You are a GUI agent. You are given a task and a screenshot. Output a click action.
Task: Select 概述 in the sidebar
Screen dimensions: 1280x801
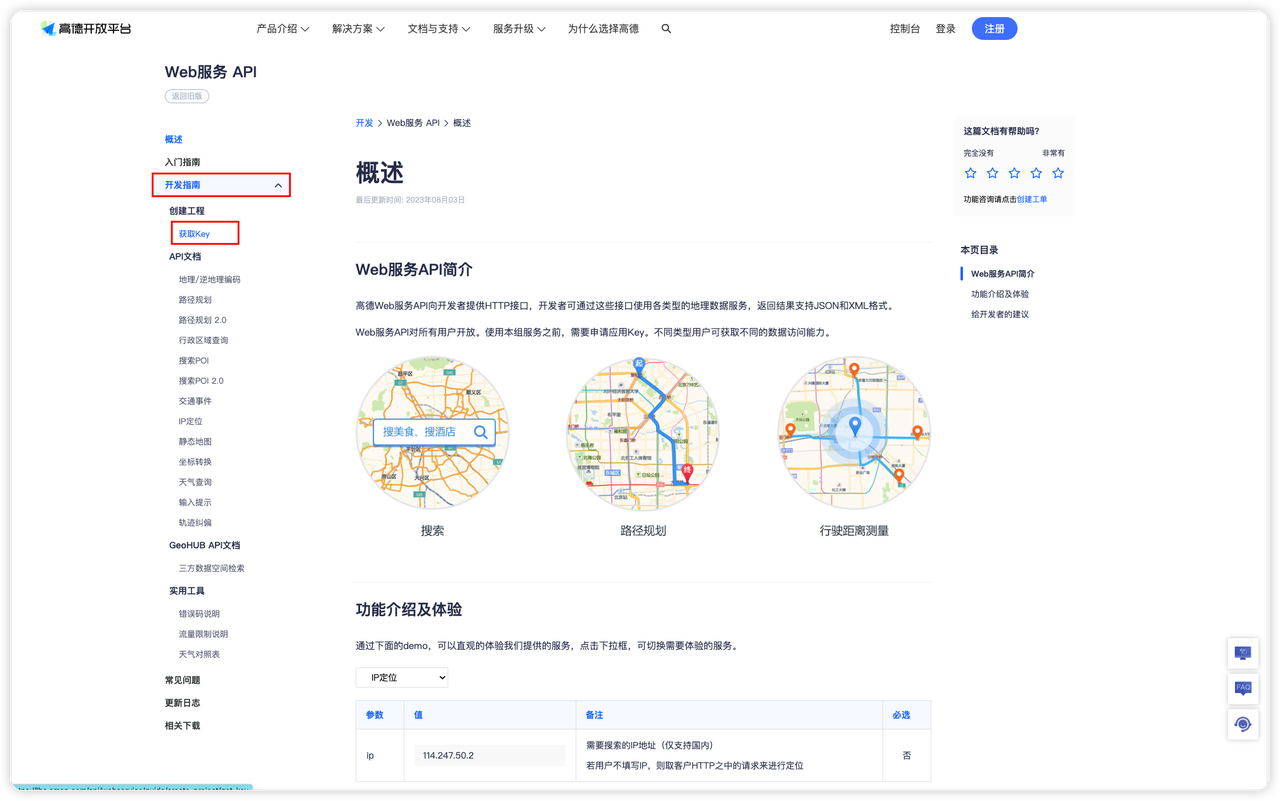tap(174, 139)
